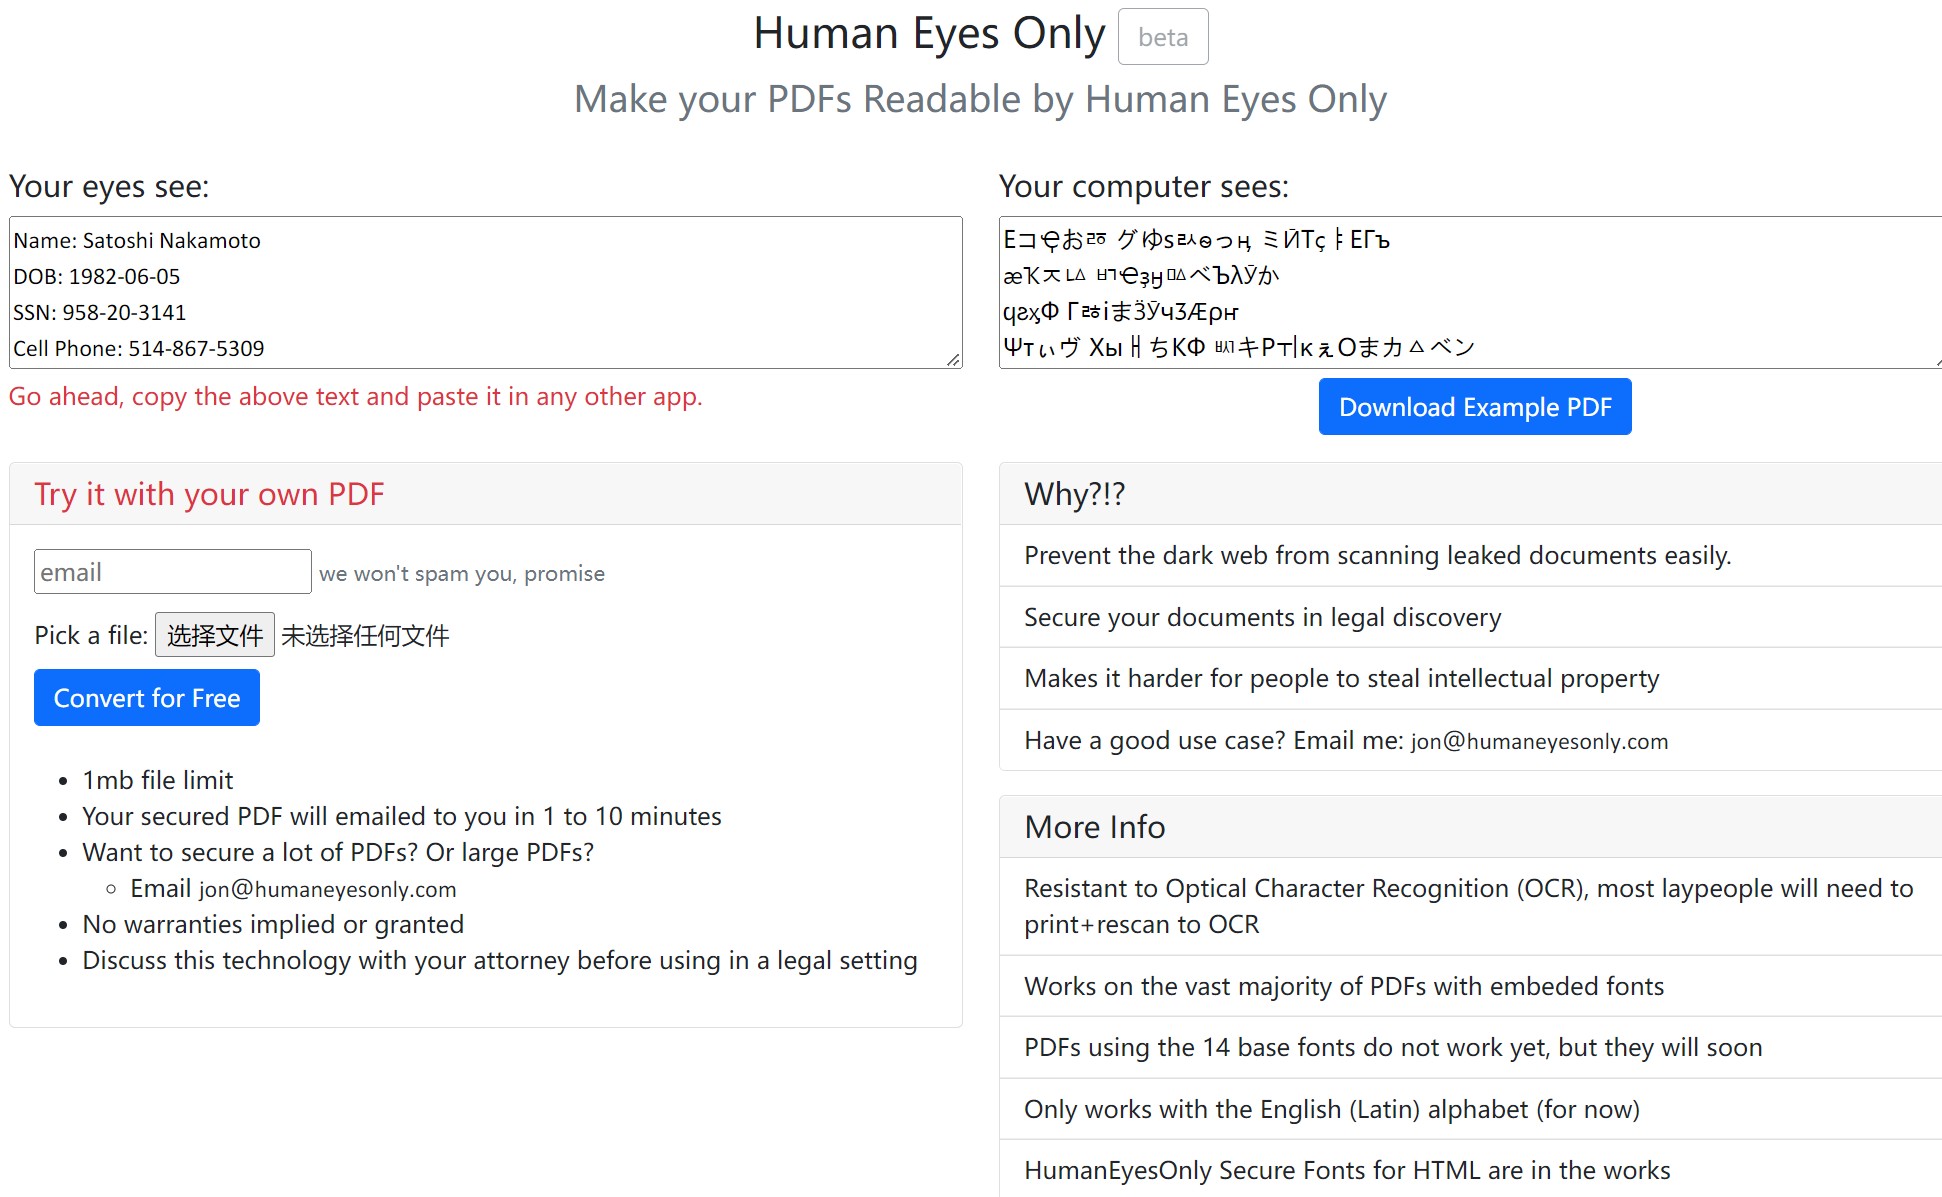Click the red Go ahead, copy the above text message

pos(355,397)
